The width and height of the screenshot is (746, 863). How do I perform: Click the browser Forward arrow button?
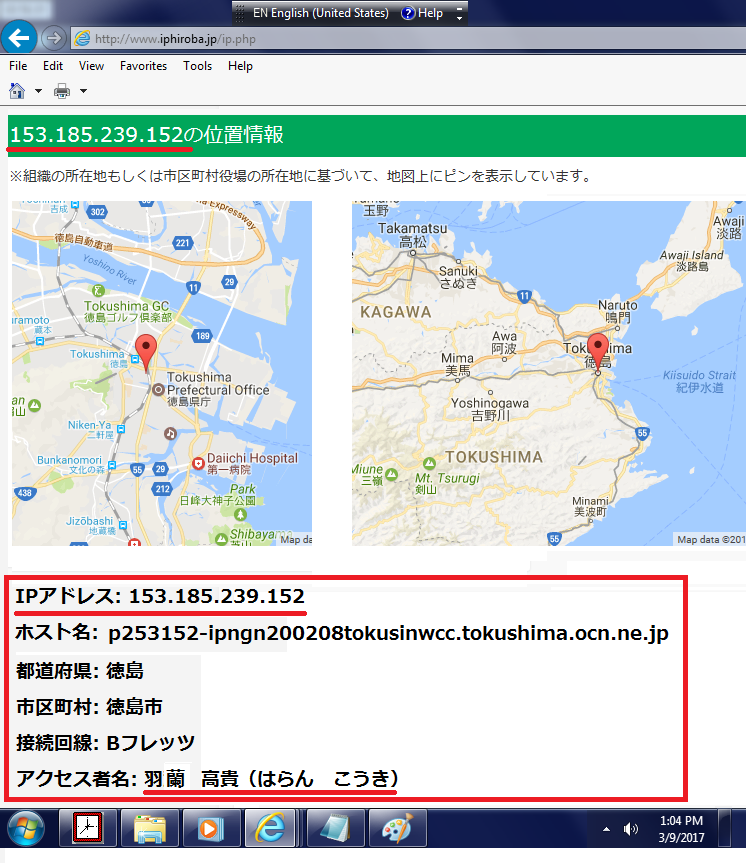click(53, 39)
